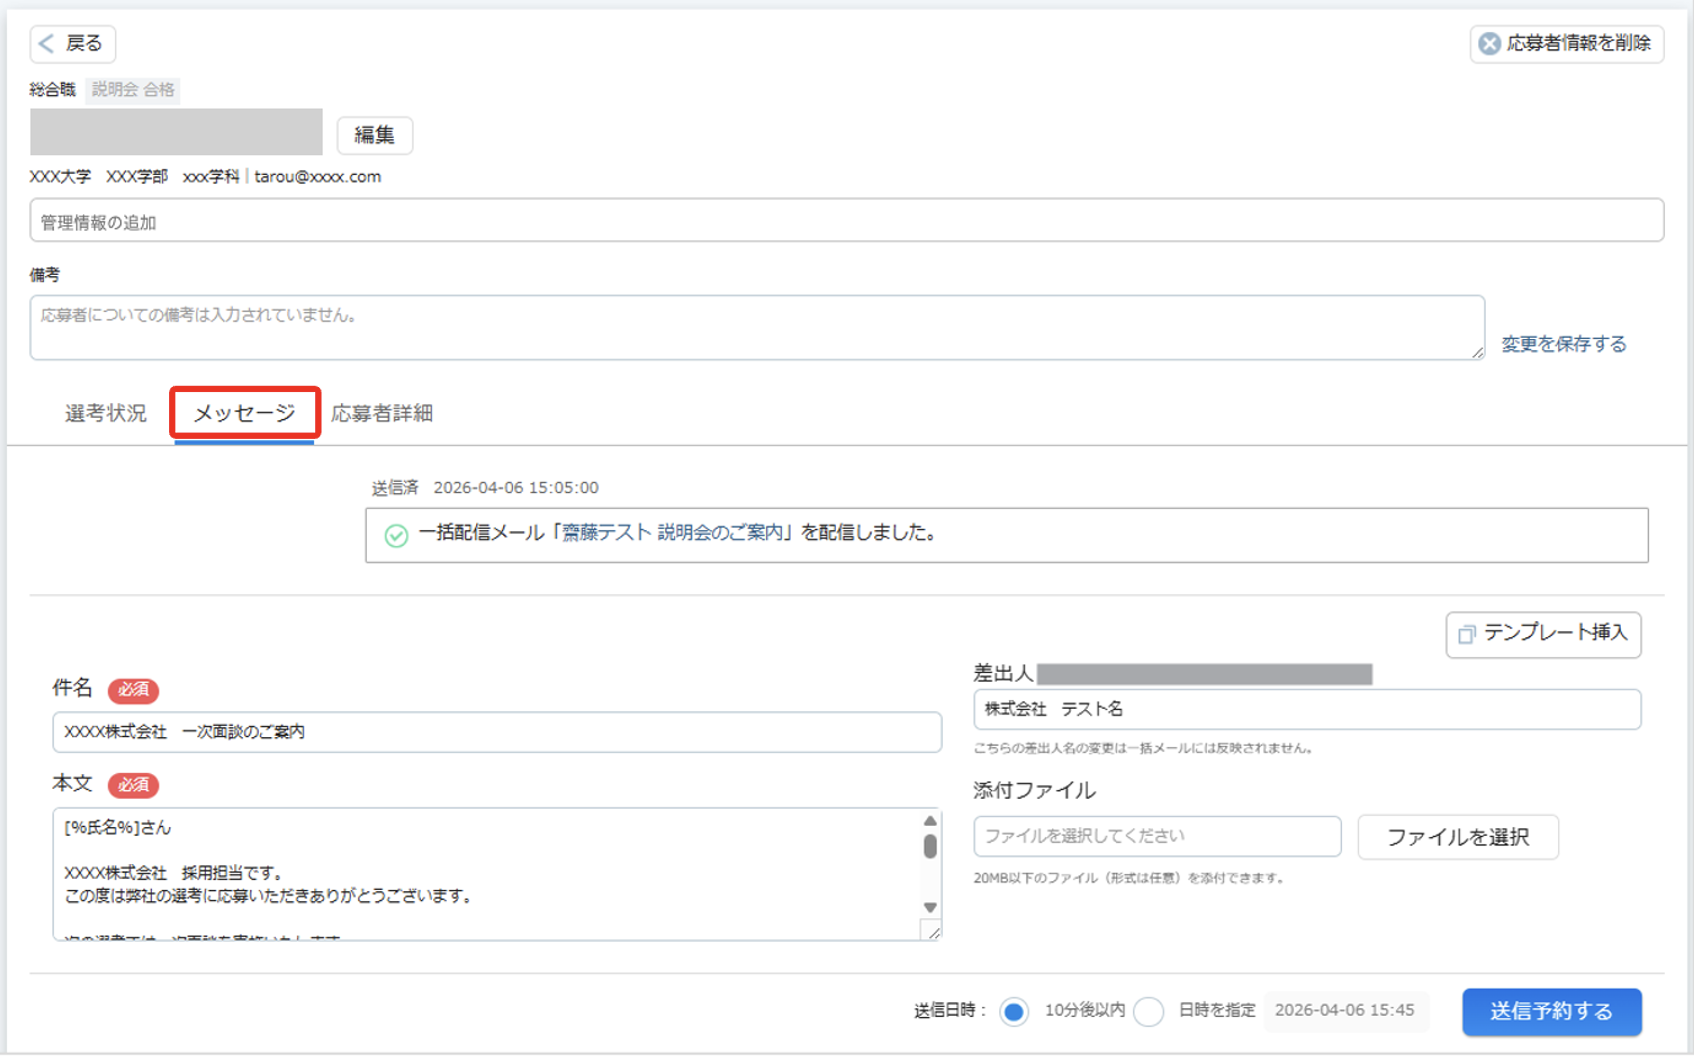Click the 差出人 sender name field
Image resolution: width=1694 pixels, height=1060 pixels.
[x=1307, y=709]
